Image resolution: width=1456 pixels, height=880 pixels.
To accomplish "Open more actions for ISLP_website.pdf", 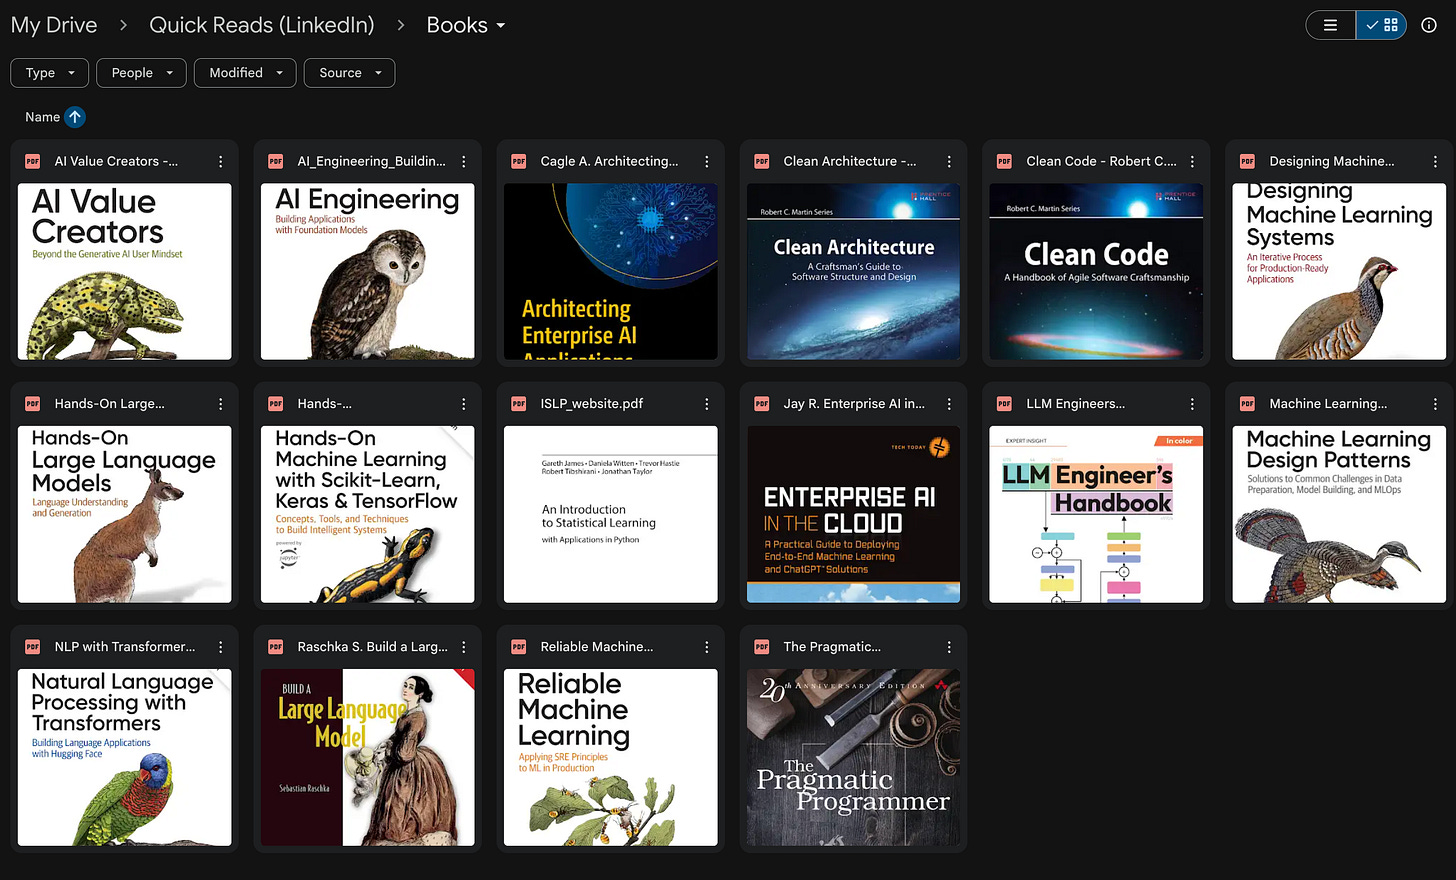I will click(x=707, y=404).
